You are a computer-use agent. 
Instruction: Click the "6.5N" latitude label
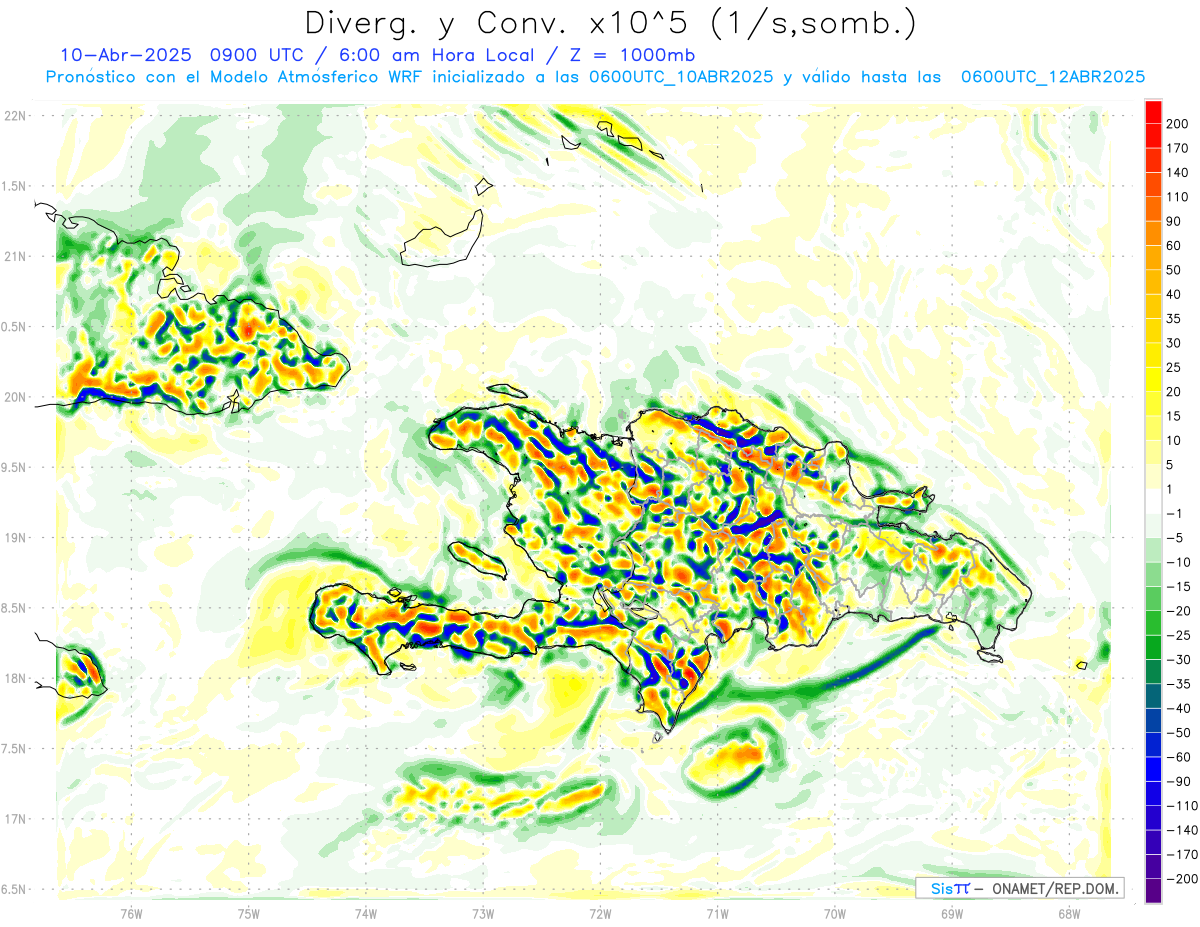pos(14,889)
